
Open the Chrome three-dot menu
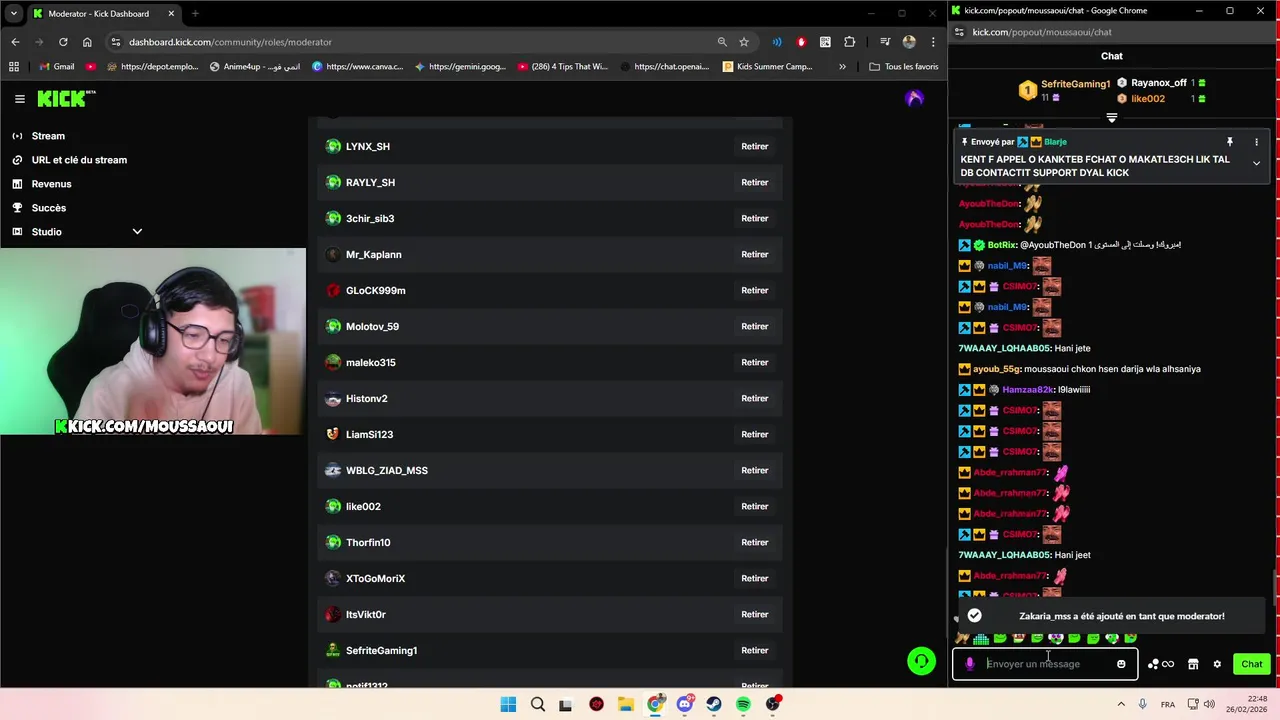[x=933, y=42]
